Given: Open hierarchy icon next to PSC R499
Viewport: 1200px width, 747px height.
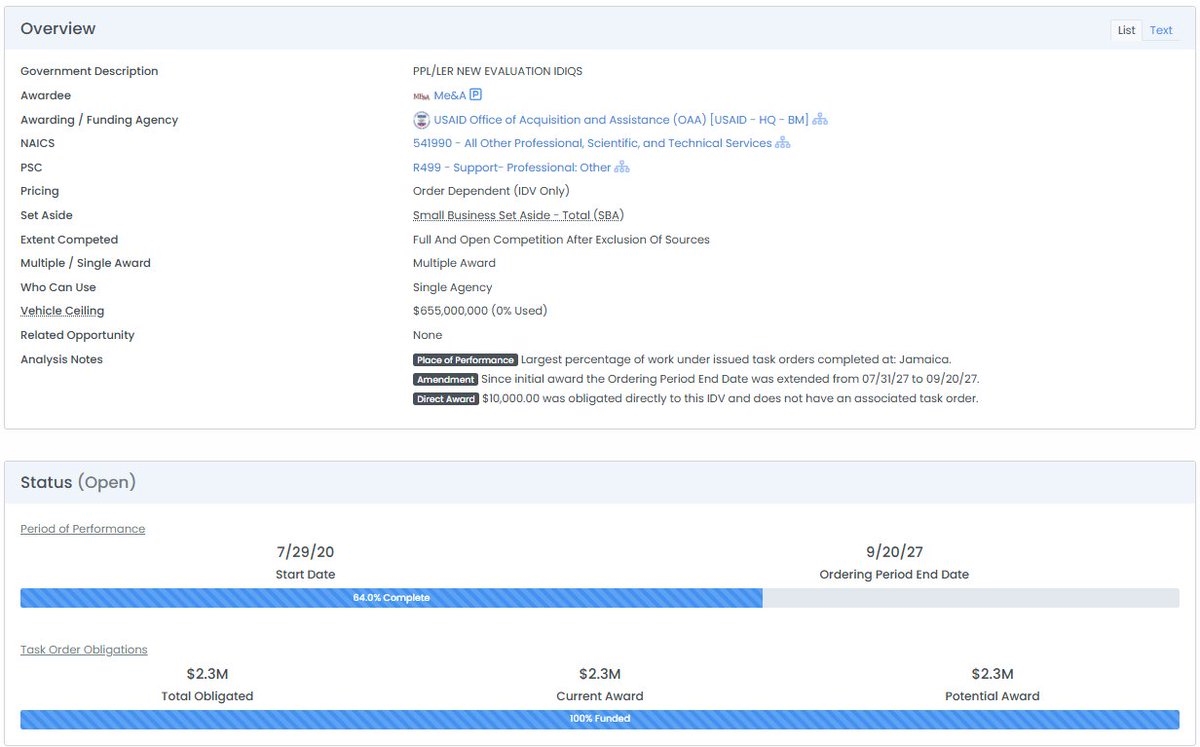Looking at the screenshot, I should coord(622,168).
